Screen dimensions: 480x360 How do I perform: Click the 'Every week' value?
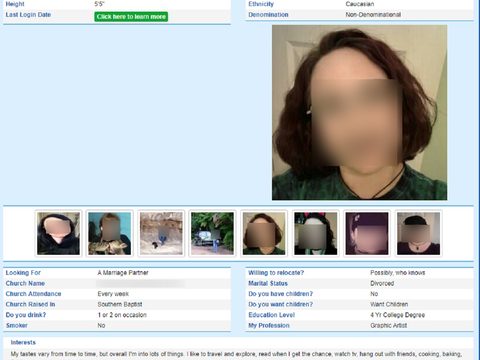click(113, 294)
